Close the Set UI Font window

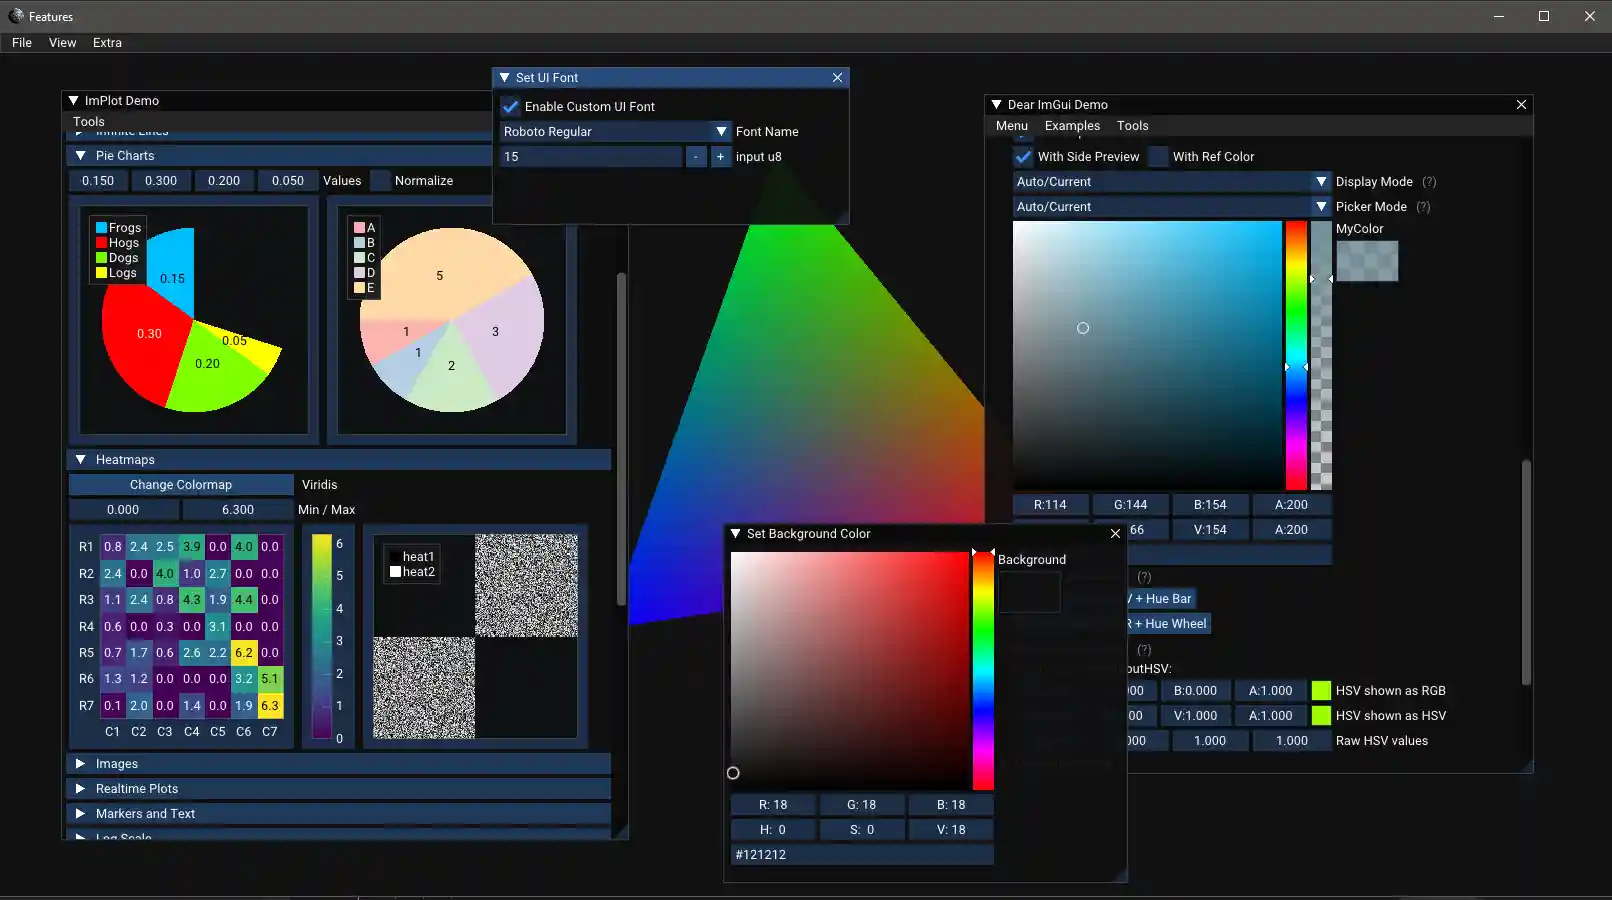837,78
